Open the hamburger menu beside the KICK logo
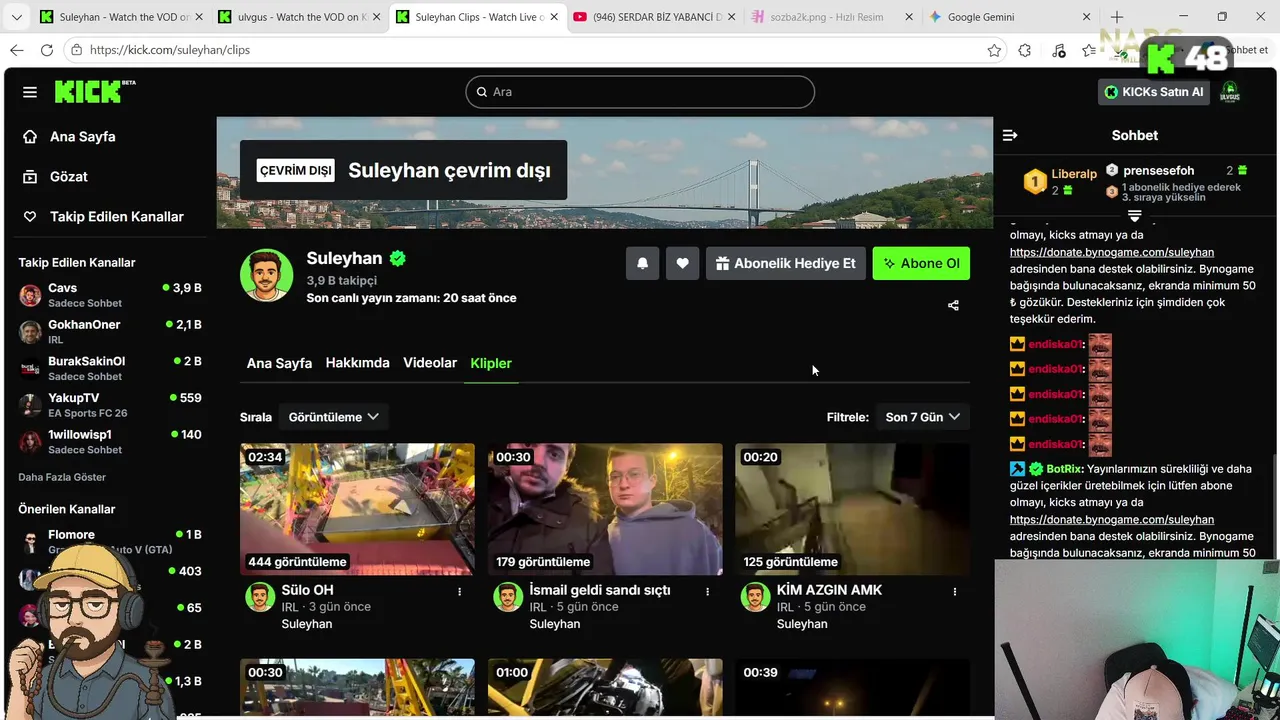 coord(30,92)
